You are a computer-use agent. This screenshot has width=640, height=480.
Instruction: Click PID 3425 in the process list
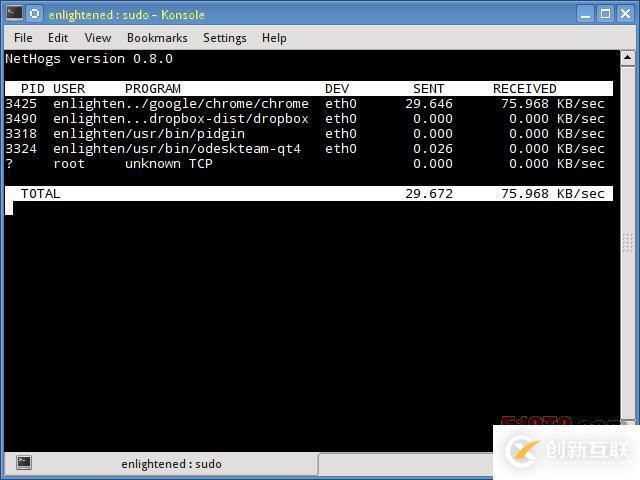pyautogui.click(x=21, y=104)
